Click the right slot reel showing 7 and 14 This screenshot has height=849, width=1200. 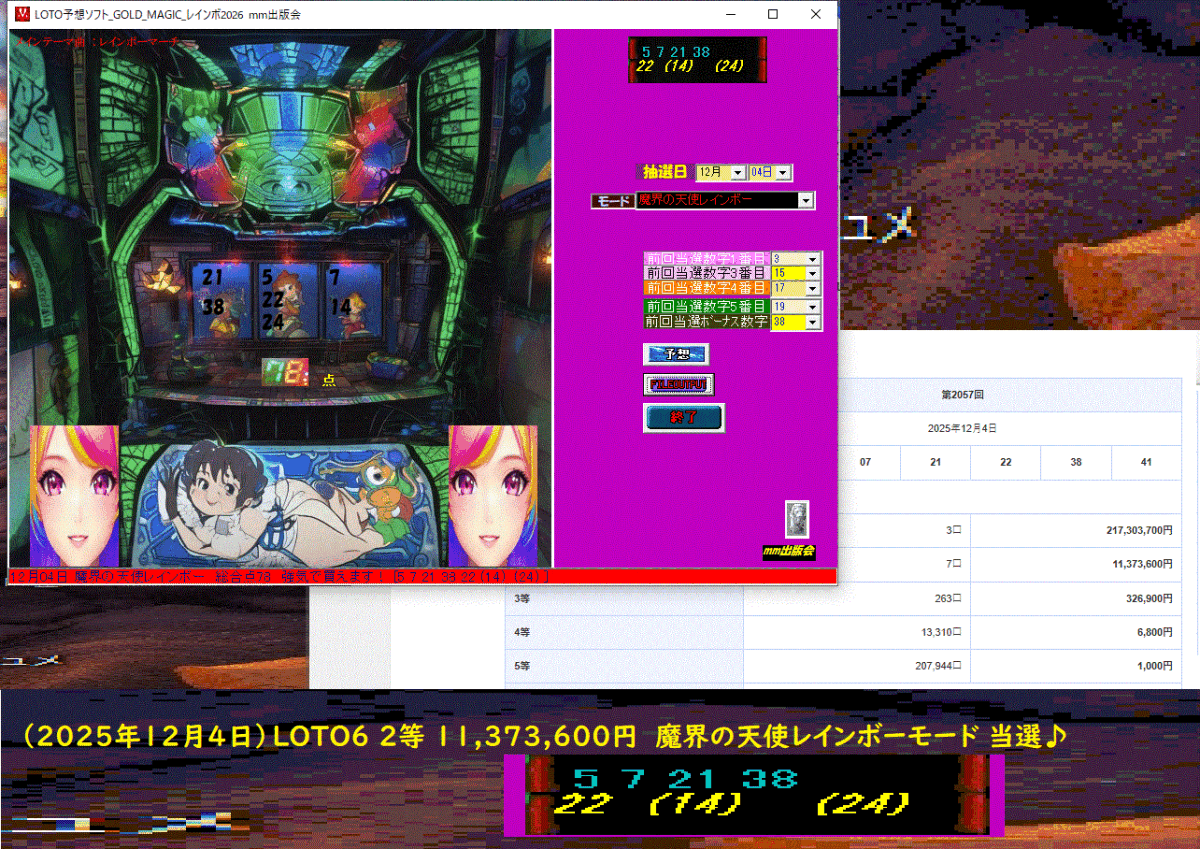pyautogui.click(x=348, y=298)
